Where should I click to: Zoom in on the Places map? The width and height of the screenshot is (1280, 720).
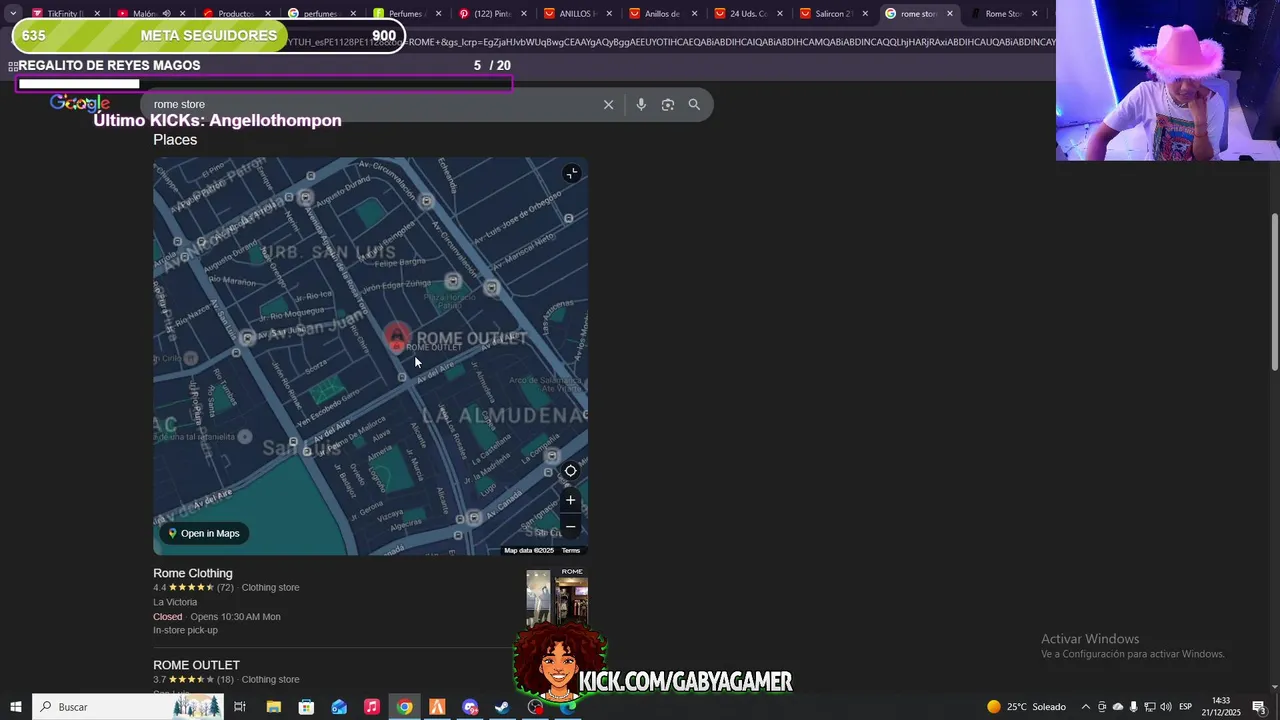tap(570, 500)
